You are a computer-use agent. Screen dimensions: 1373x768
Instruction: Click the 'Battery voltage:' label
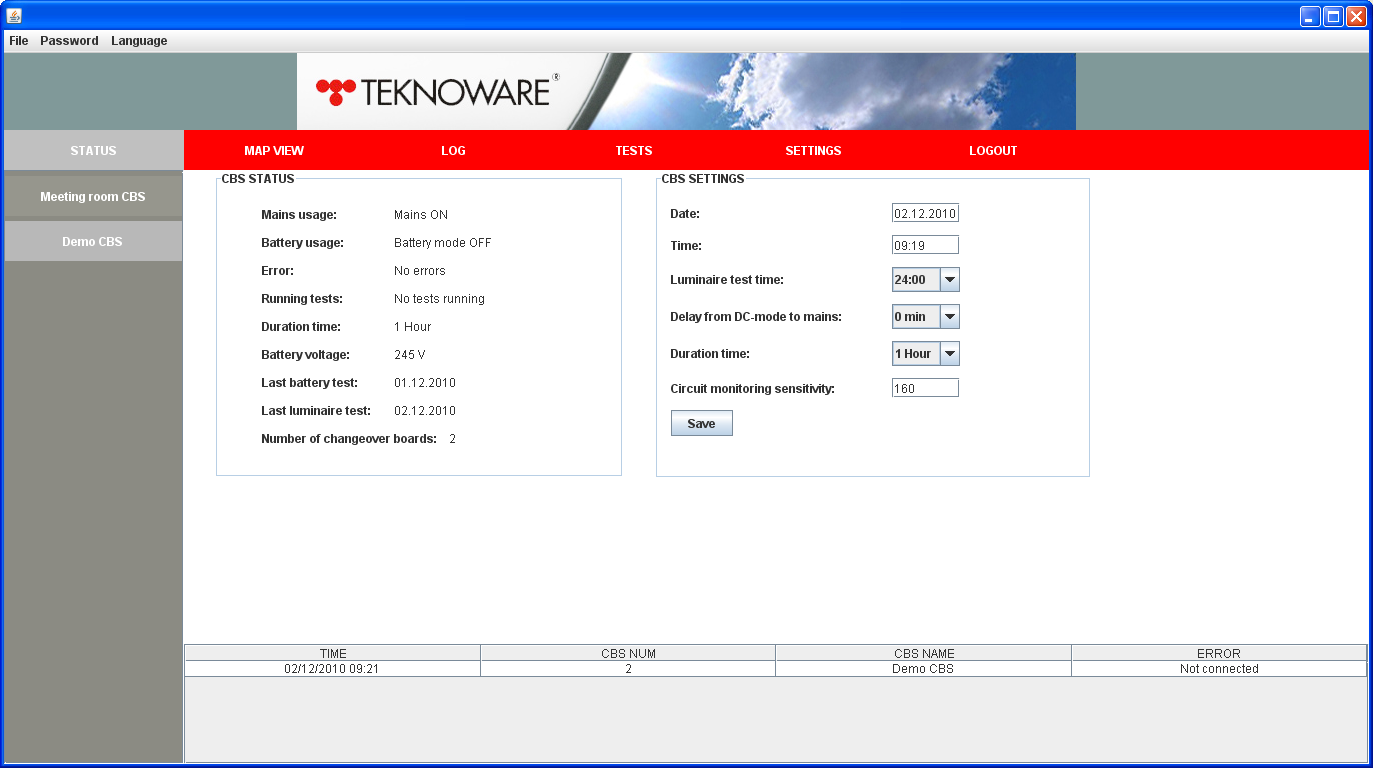[x=306, y=355]
